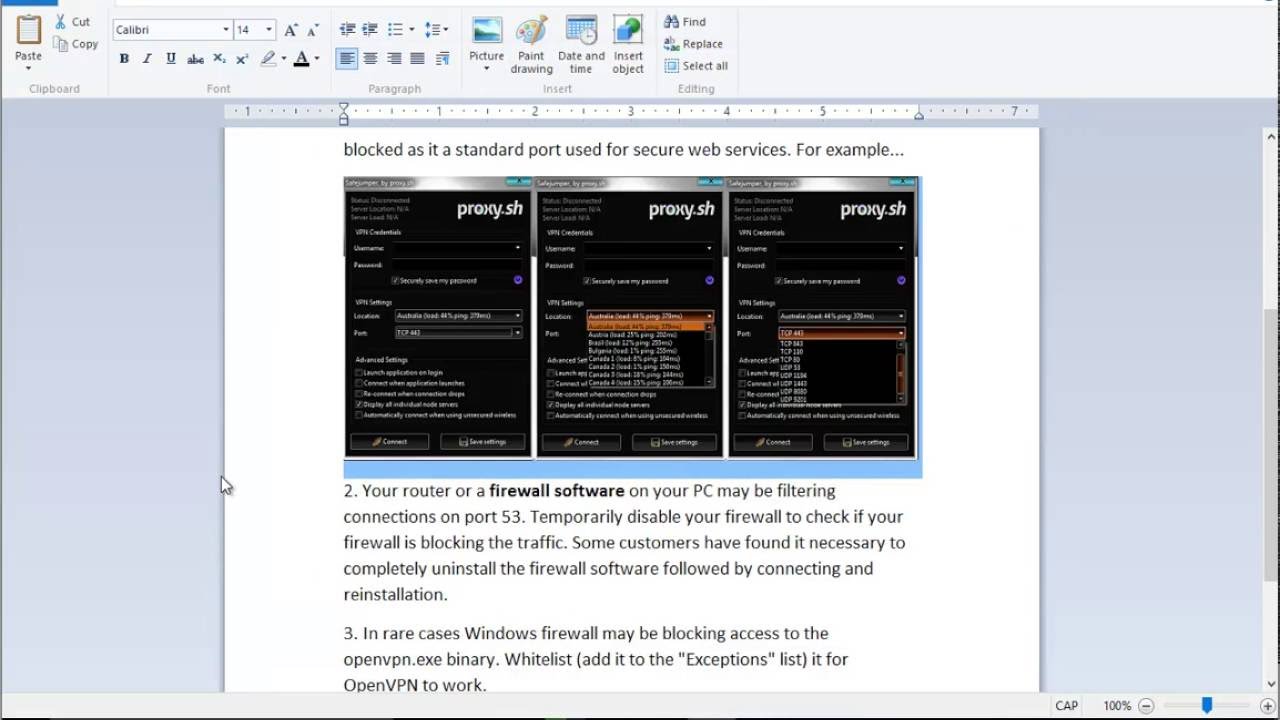Expand the highlight color dropdown arrow
Image resolution: width=1280 pixels, height=720 pixels.
[x=283, y=59]
